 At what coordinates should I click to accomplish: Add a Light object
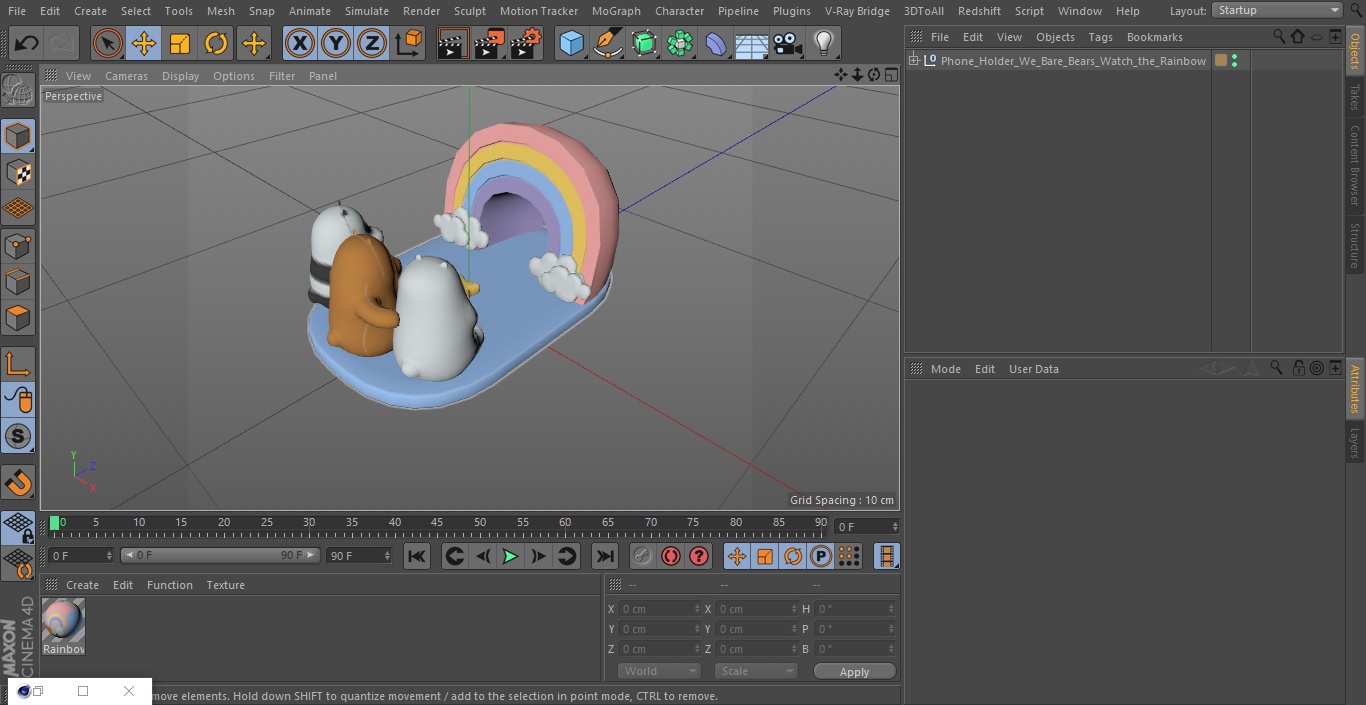[824, 44]
